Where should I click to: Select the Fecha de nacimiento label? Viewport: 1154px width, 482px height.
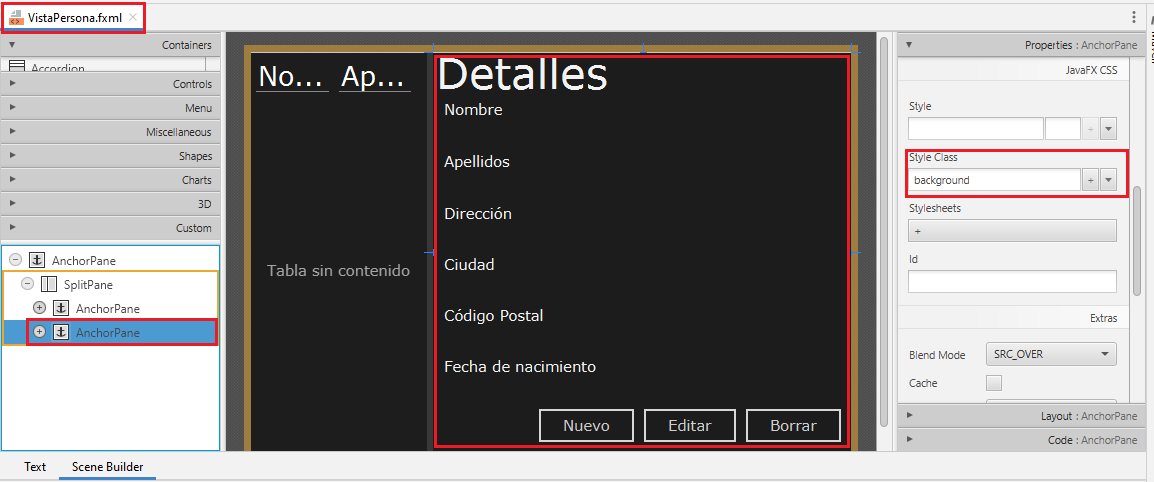[520, 366]
